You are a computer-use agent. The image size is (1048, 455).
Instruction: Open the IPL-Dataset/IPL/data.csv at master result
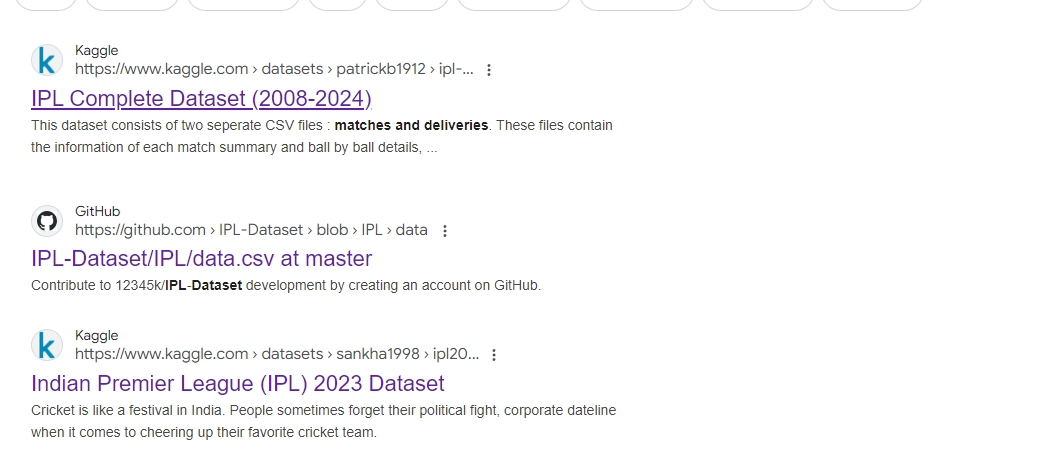click(x=201, y=259)
